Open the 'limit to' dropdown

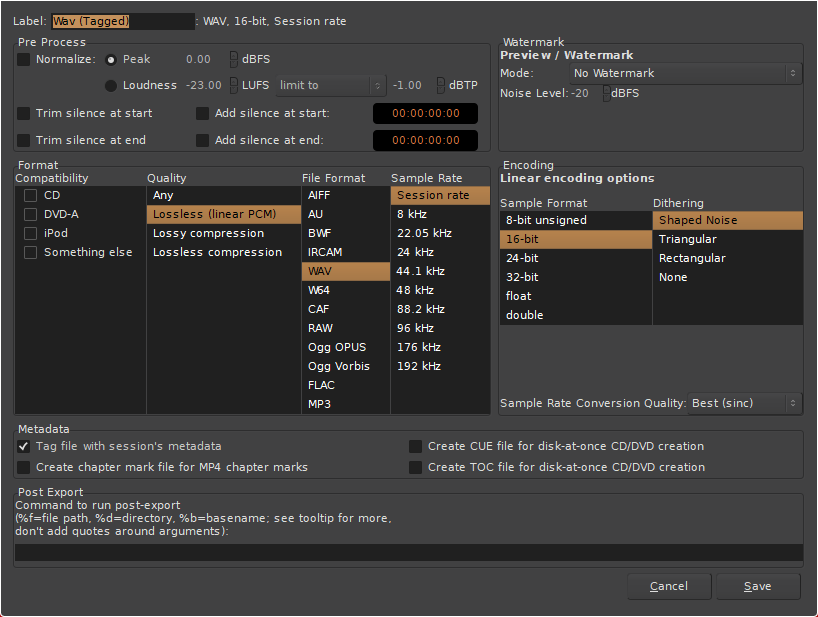pos(330,85)
